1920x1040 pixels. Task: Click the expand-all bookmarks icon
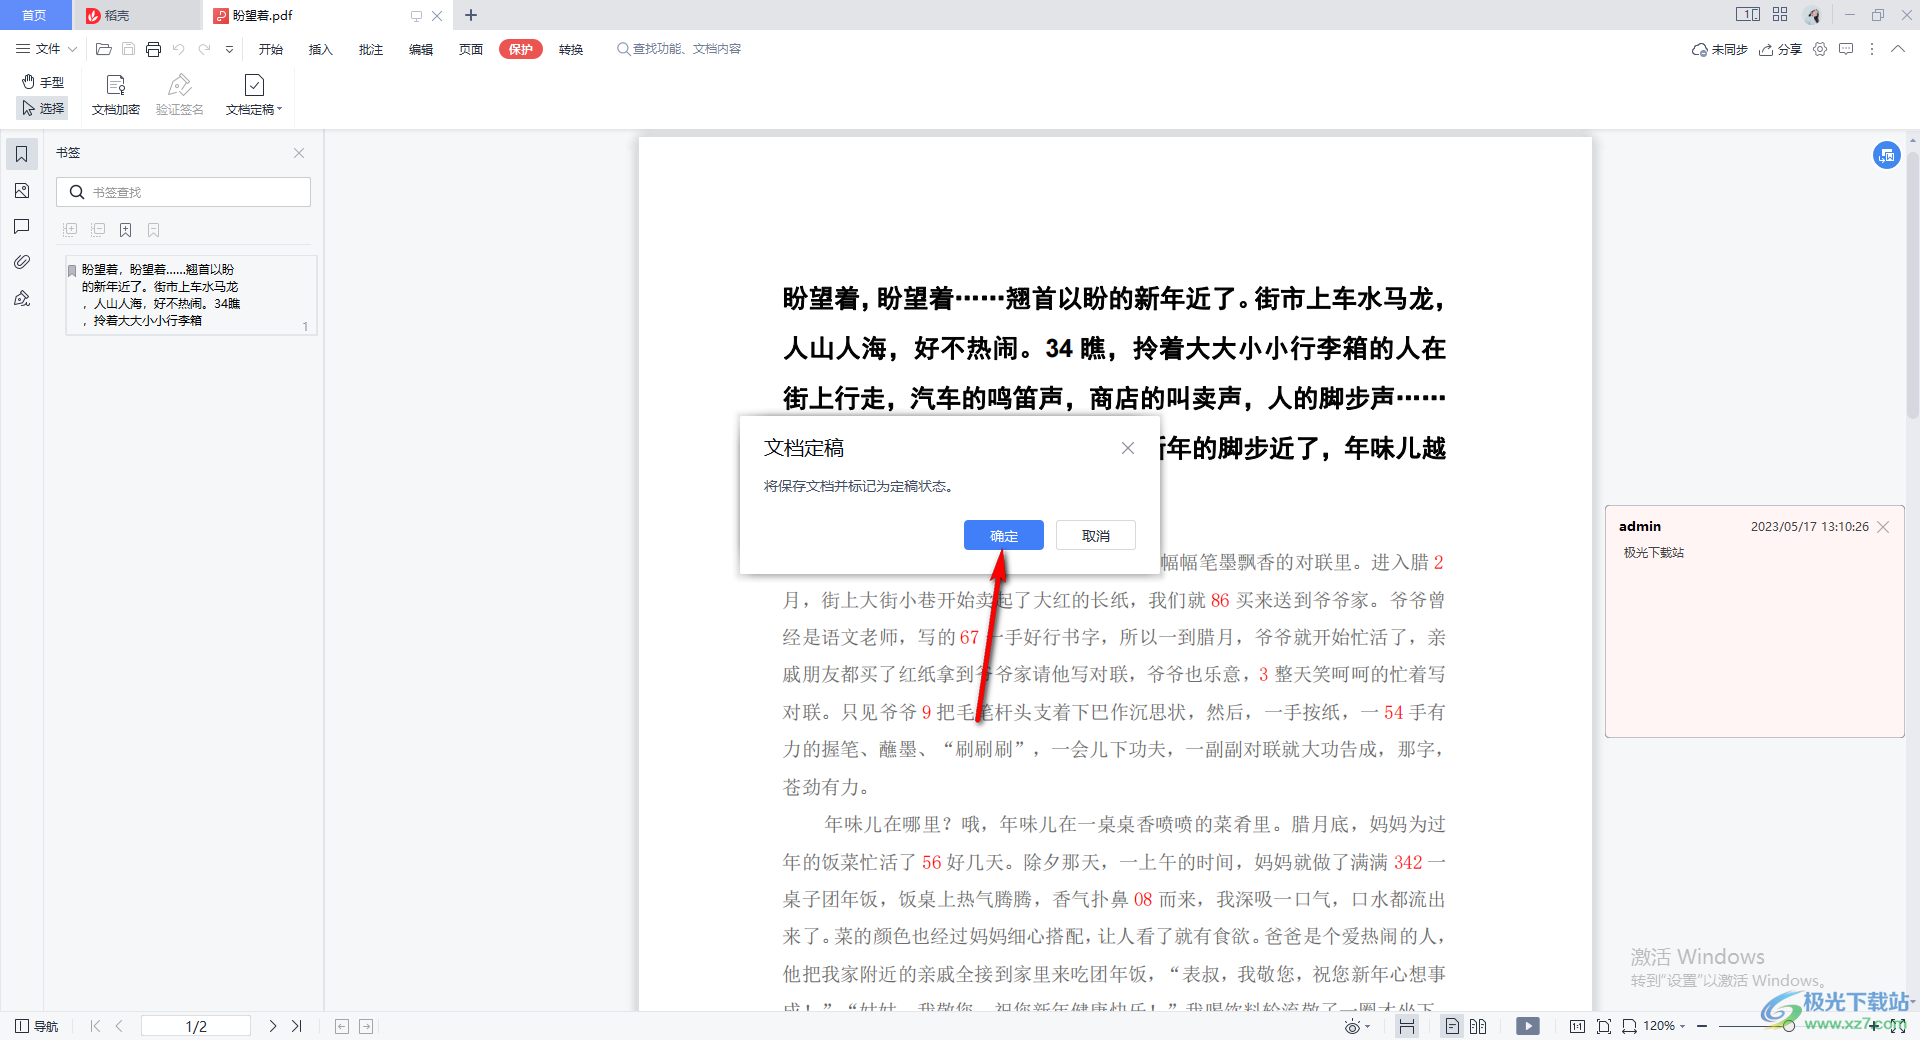pyautogui.click(x=70, y=230)
